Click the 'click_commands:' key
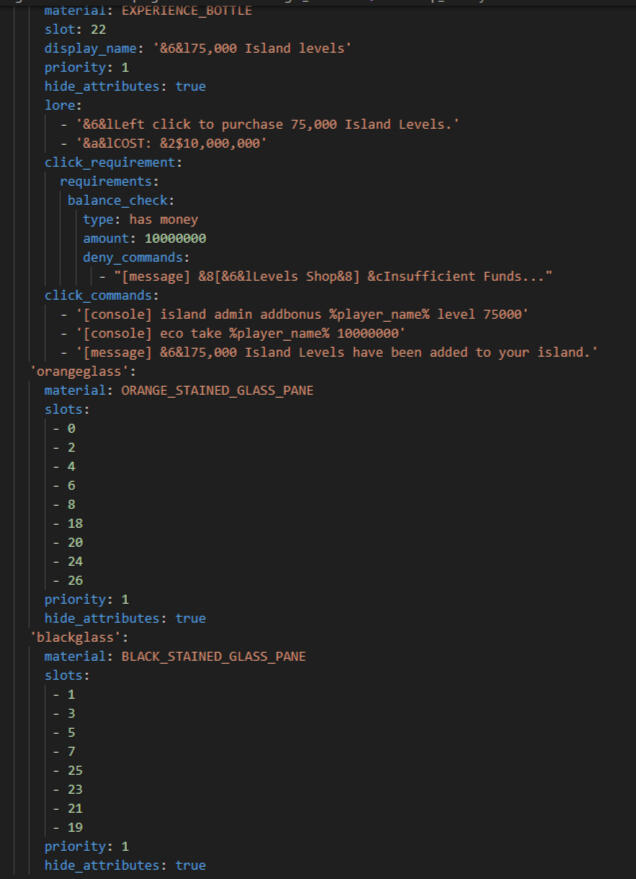Screen dimensions: 636x879 tap(101, 295)
